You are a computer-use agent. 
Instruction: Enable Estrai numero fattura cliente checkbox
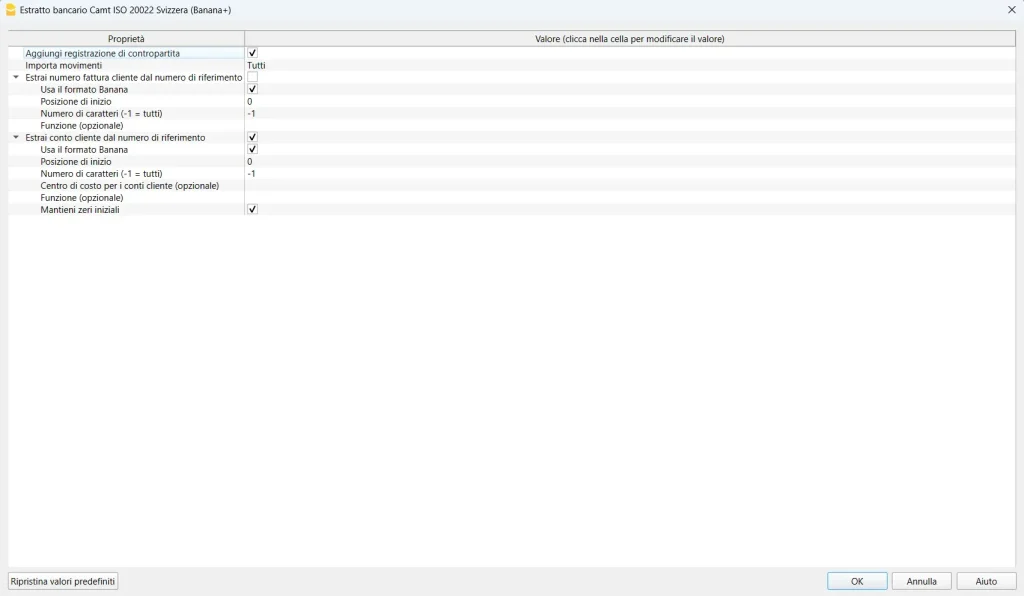click(x=252, y=77)
